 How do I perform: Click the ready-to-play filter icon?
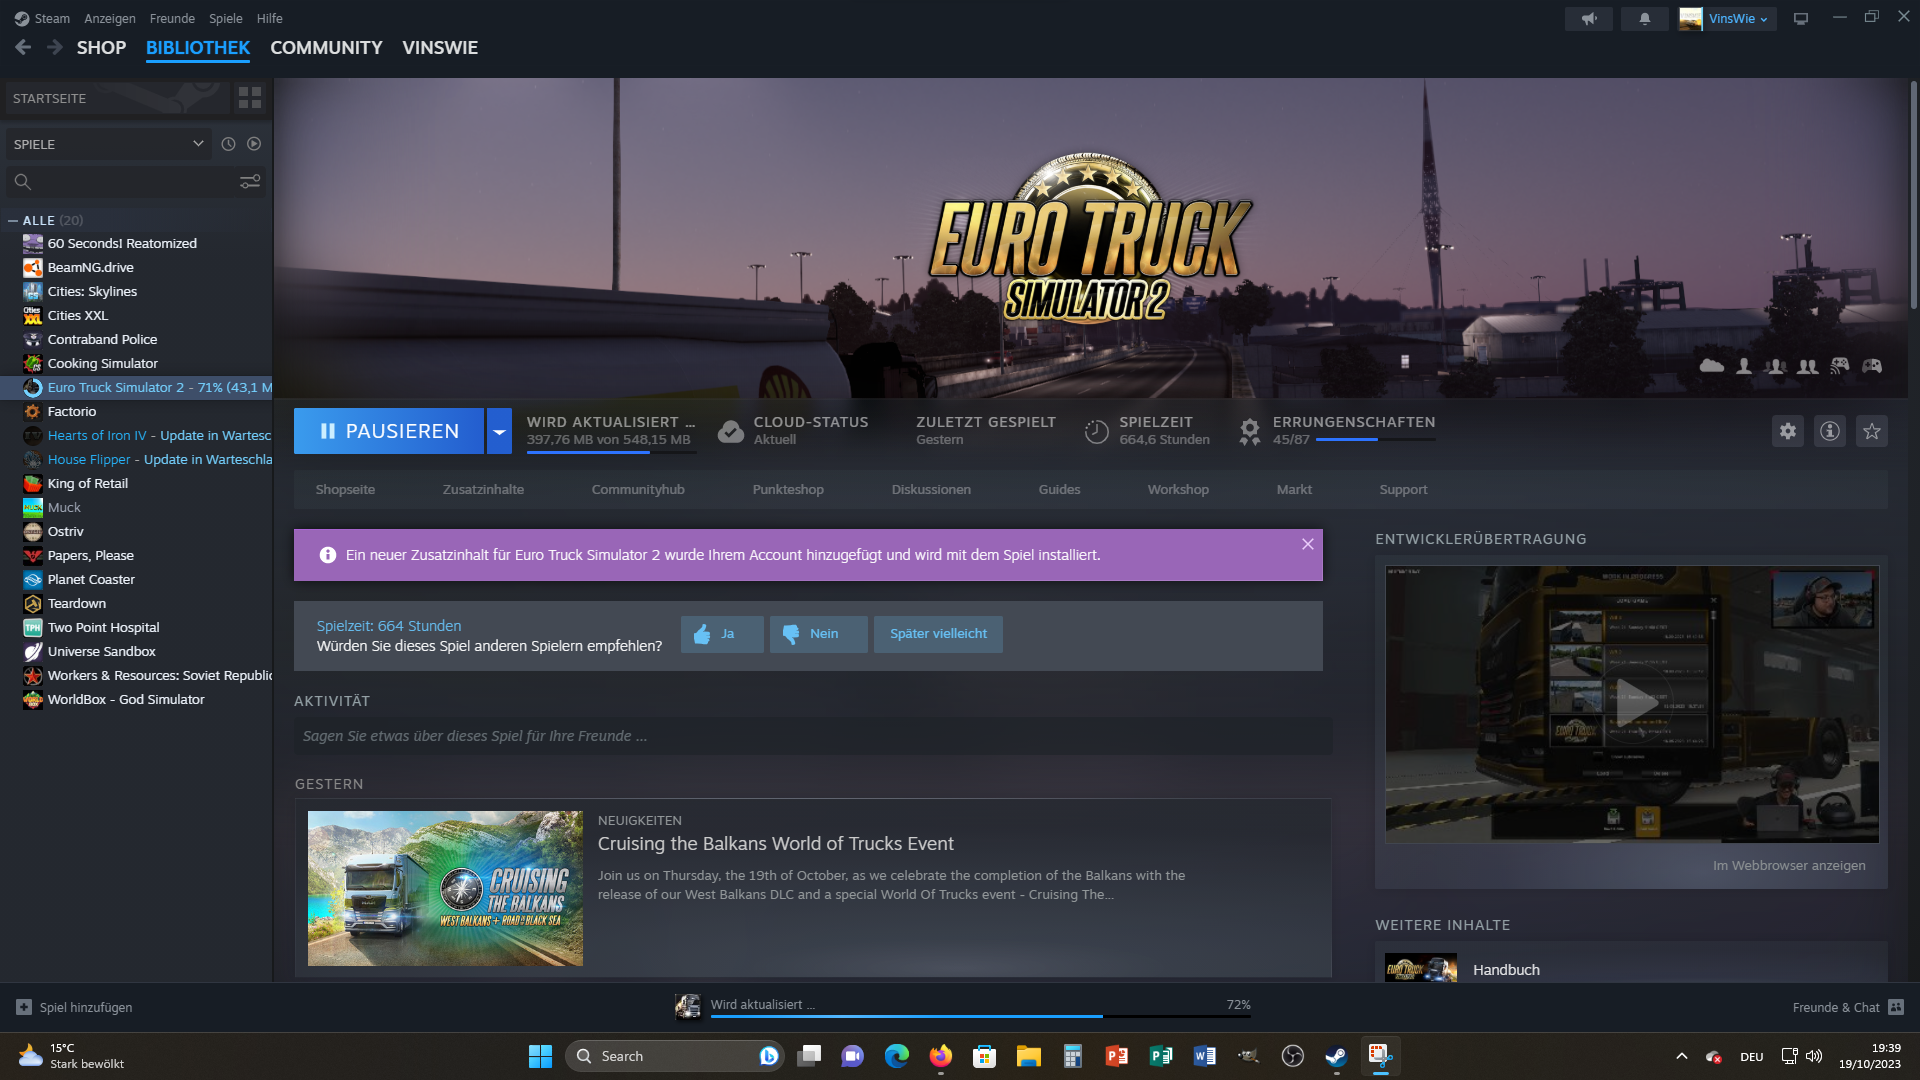[x=254, y=144]
